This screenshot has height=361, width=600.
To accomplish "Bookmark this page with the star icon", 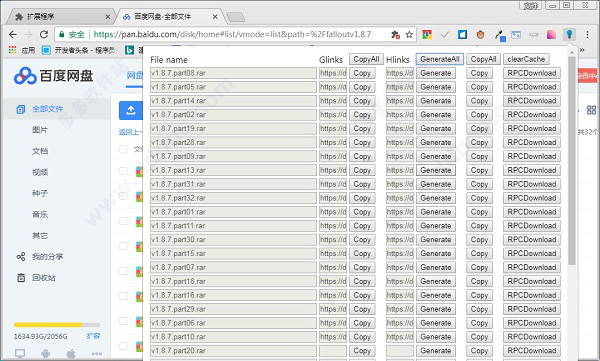I will (x=409, y=35).
